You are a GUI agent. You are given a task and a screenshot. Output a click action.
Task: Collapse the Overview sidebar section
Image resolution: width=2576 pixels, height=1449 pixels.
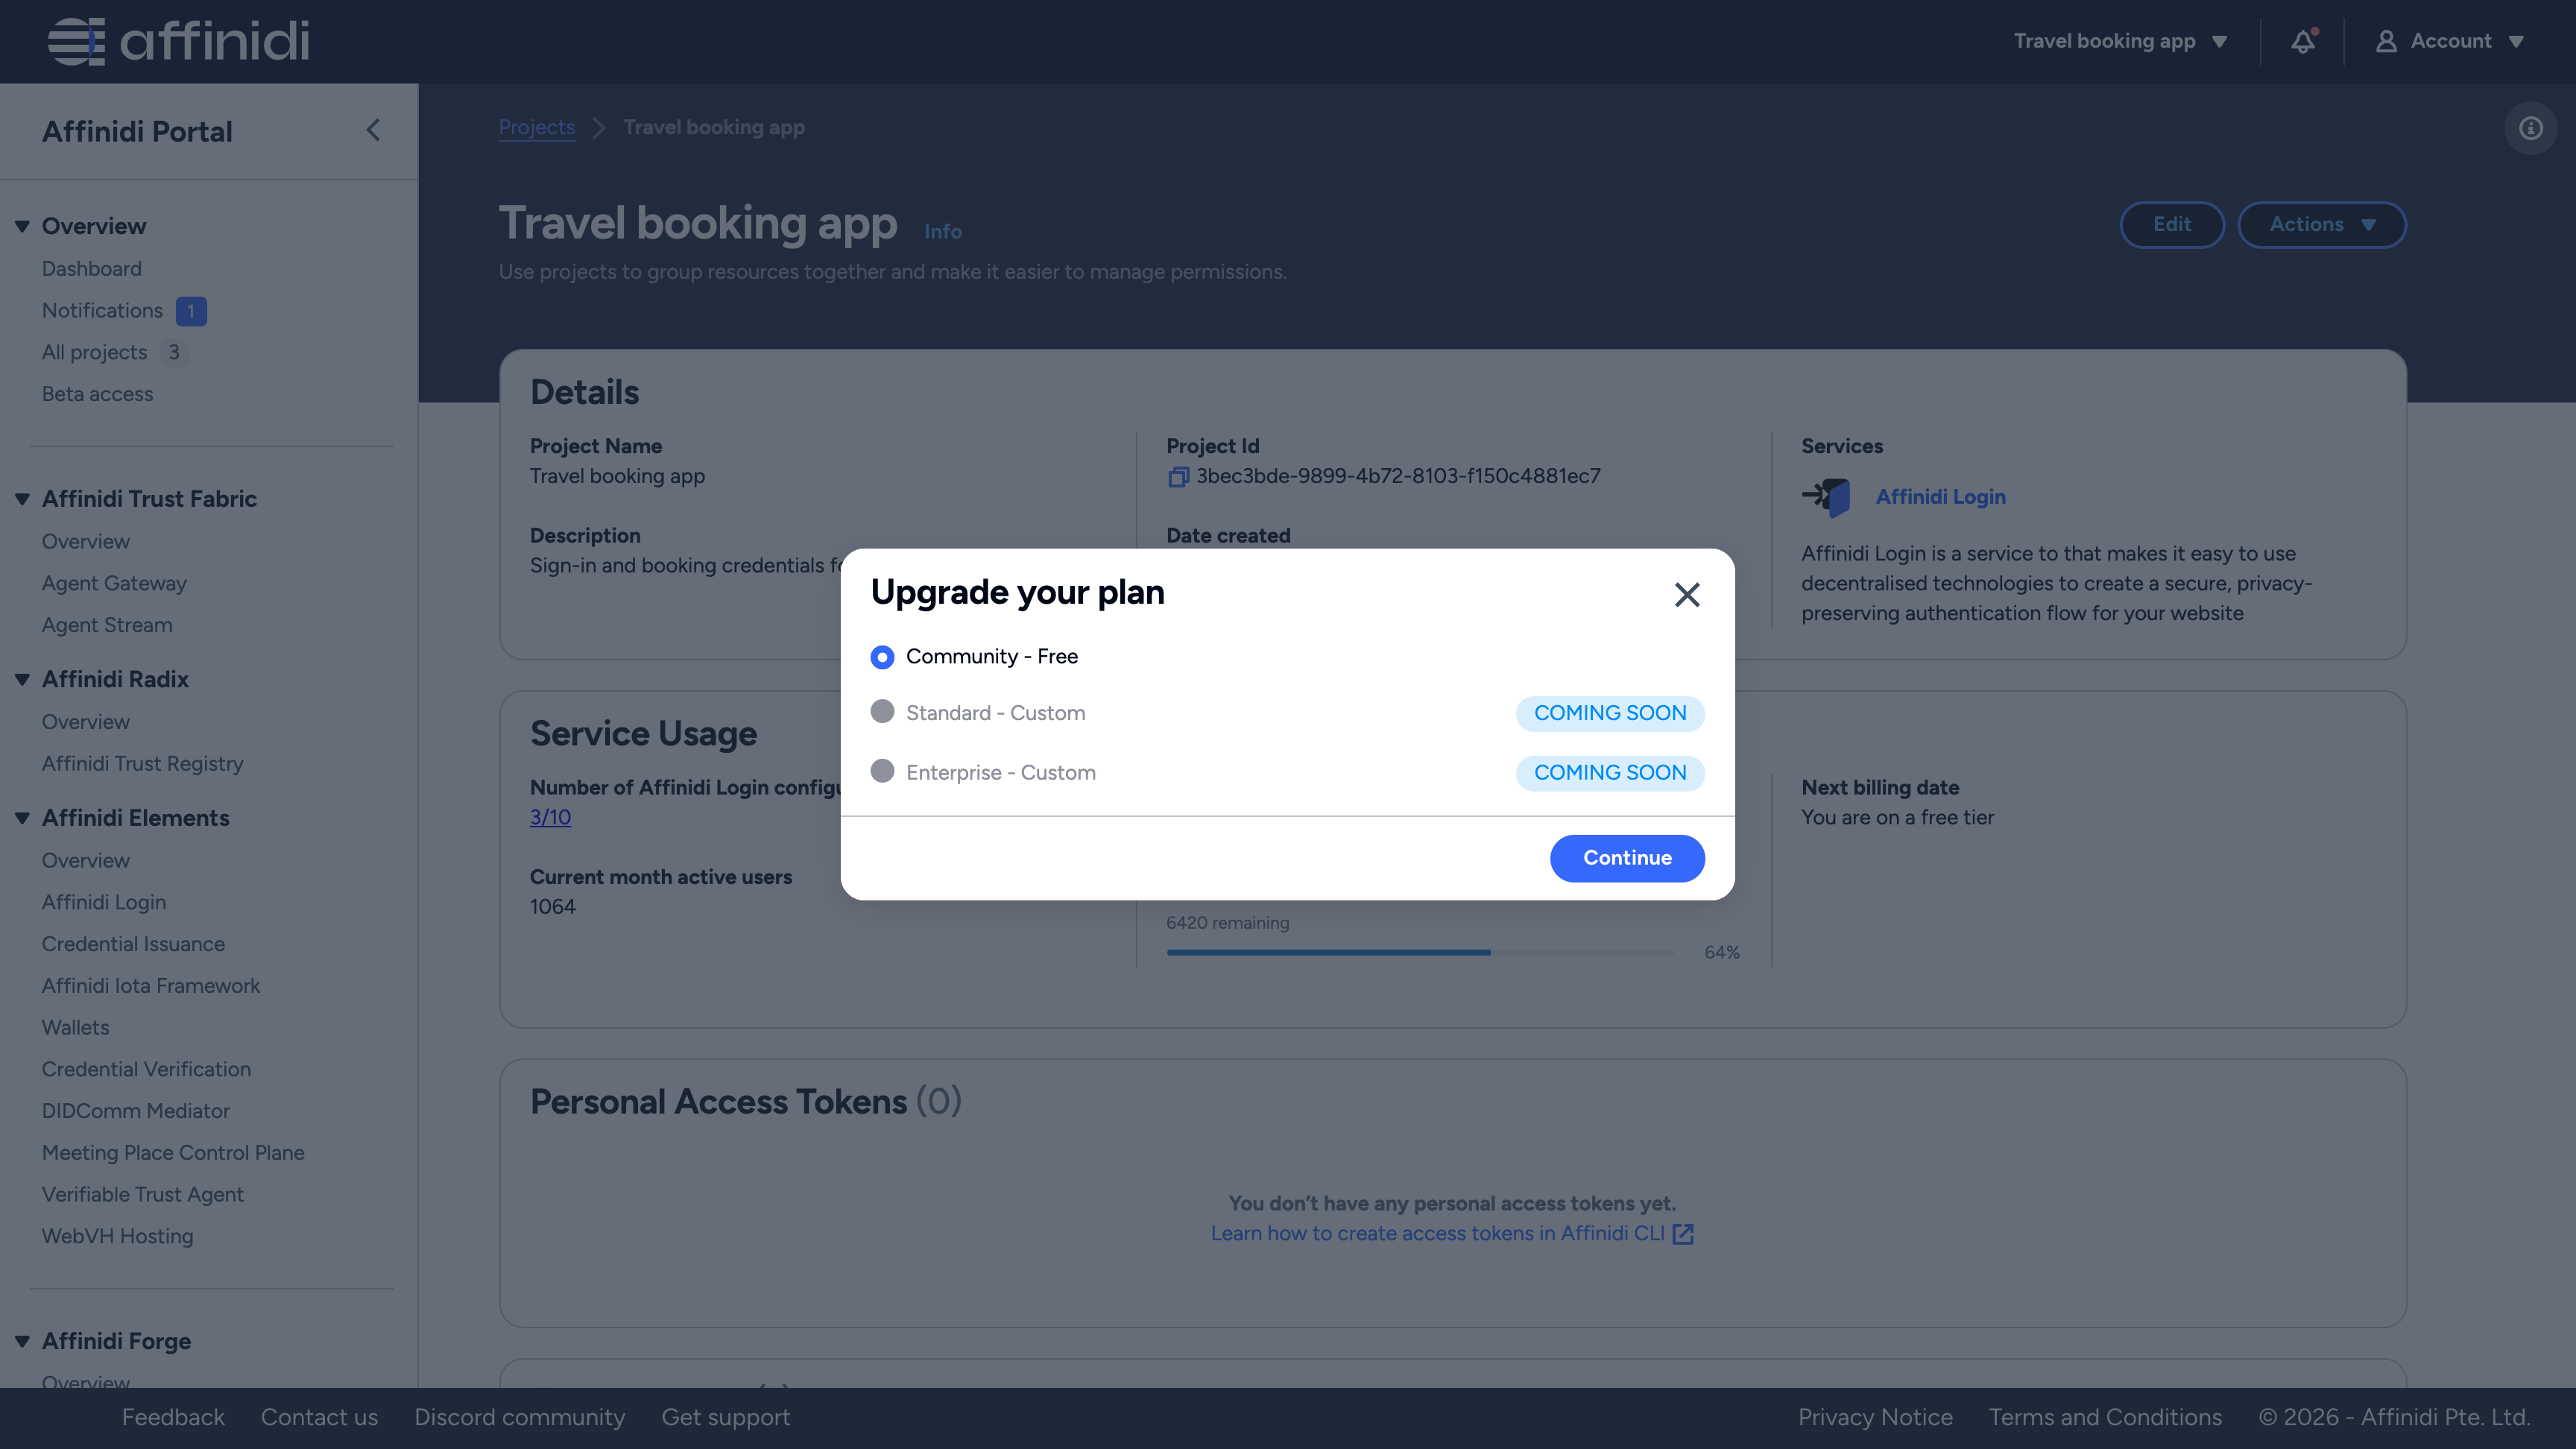coord(22,227)
